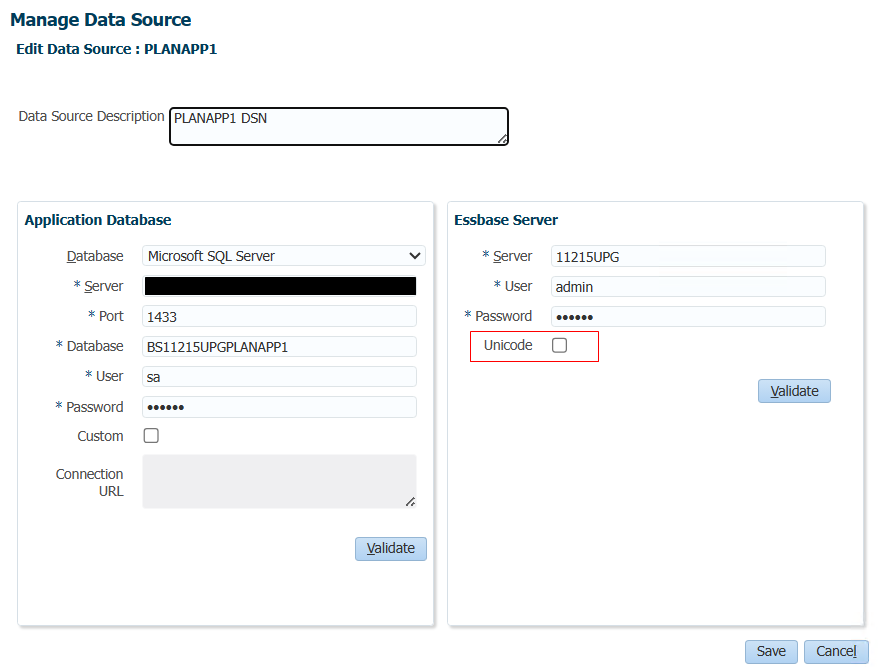Validate the Essbase Server connection

(794, 391)
